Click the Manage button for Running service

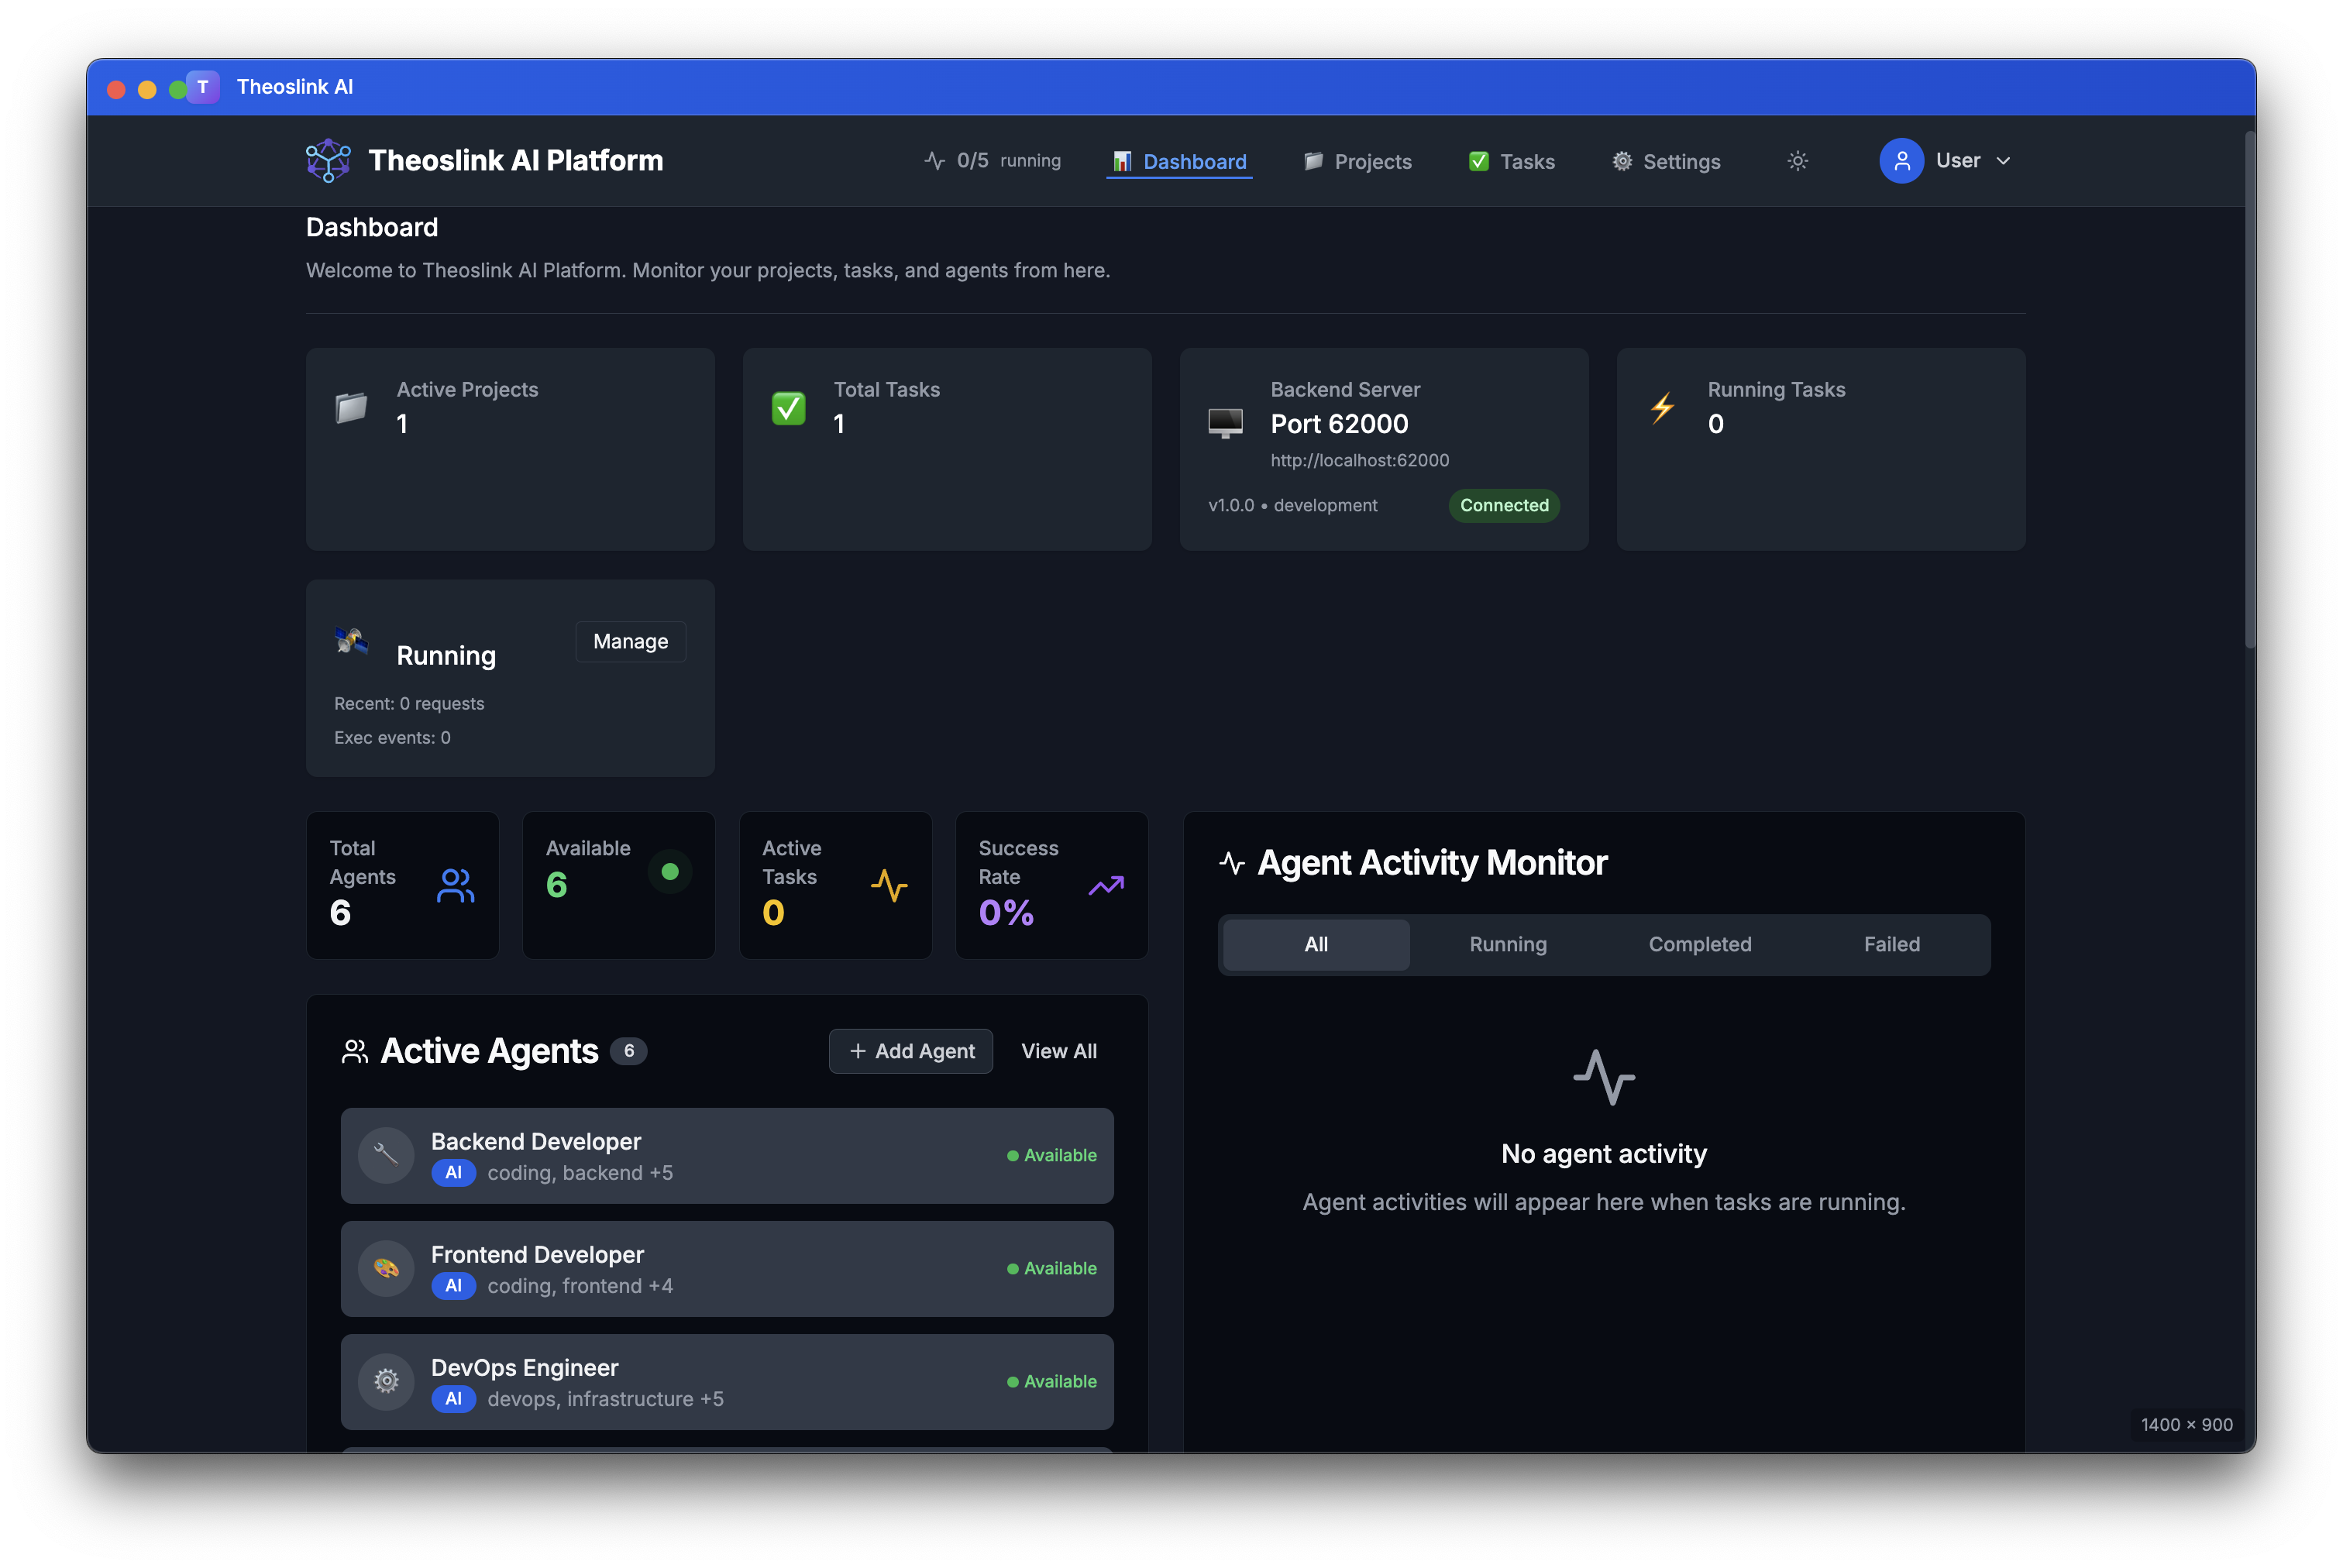point(630,641)
